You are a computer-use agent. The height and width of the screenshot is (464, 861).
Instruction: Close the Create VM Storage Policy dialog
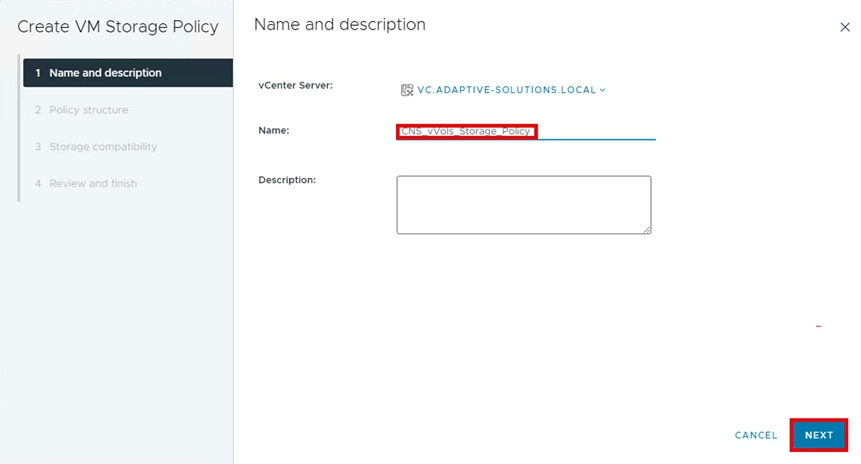coord(845,28)
